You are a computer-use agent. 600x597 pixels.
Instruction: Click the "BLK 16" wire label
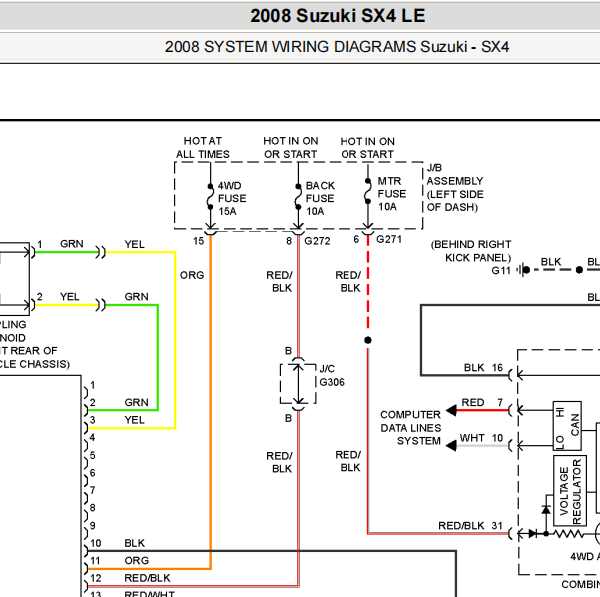coord(483,368)
